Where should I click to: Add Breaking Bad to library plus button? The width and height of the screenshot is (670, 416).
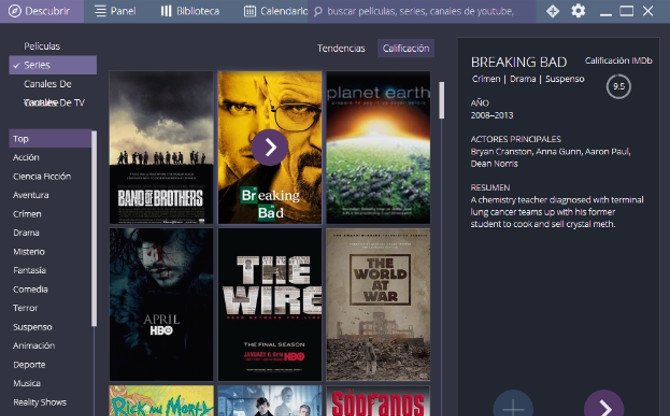[x=513, y=404]
